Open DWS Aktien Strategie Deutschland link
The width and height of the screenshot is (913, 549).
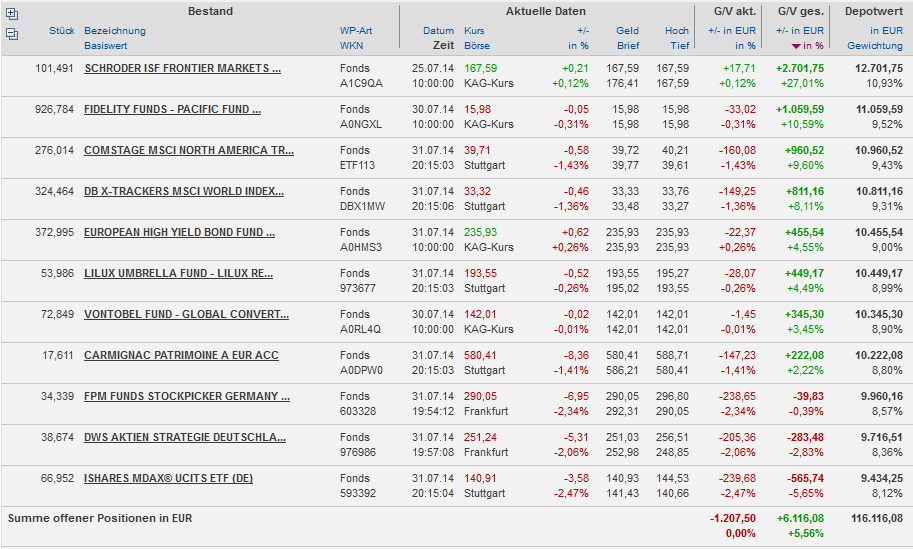tap(184, 437)
